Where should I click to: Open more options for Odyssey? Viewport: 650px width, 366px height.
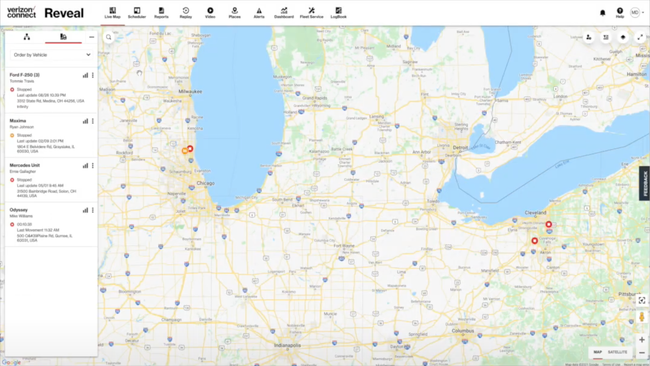[x=93, y=210]
